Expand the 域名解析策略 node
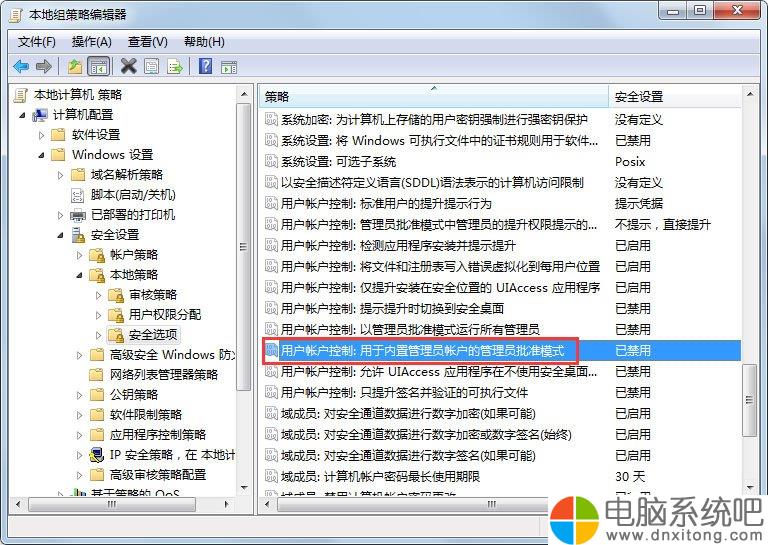The width and height of the screenshot is (768, 545). click(x=61, y=175)
